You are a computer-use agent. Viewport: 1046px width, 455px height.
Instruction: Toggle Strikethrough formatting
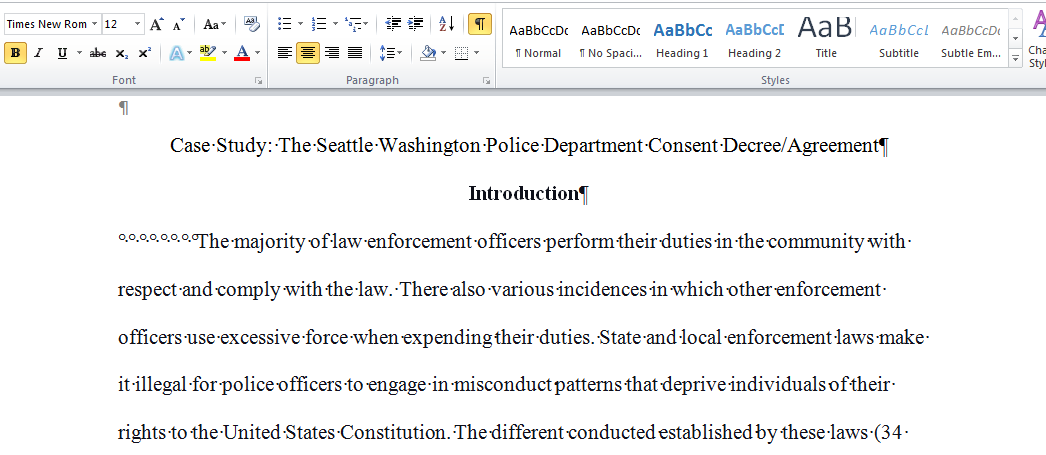pyautogui.click(x=98, y=53)
